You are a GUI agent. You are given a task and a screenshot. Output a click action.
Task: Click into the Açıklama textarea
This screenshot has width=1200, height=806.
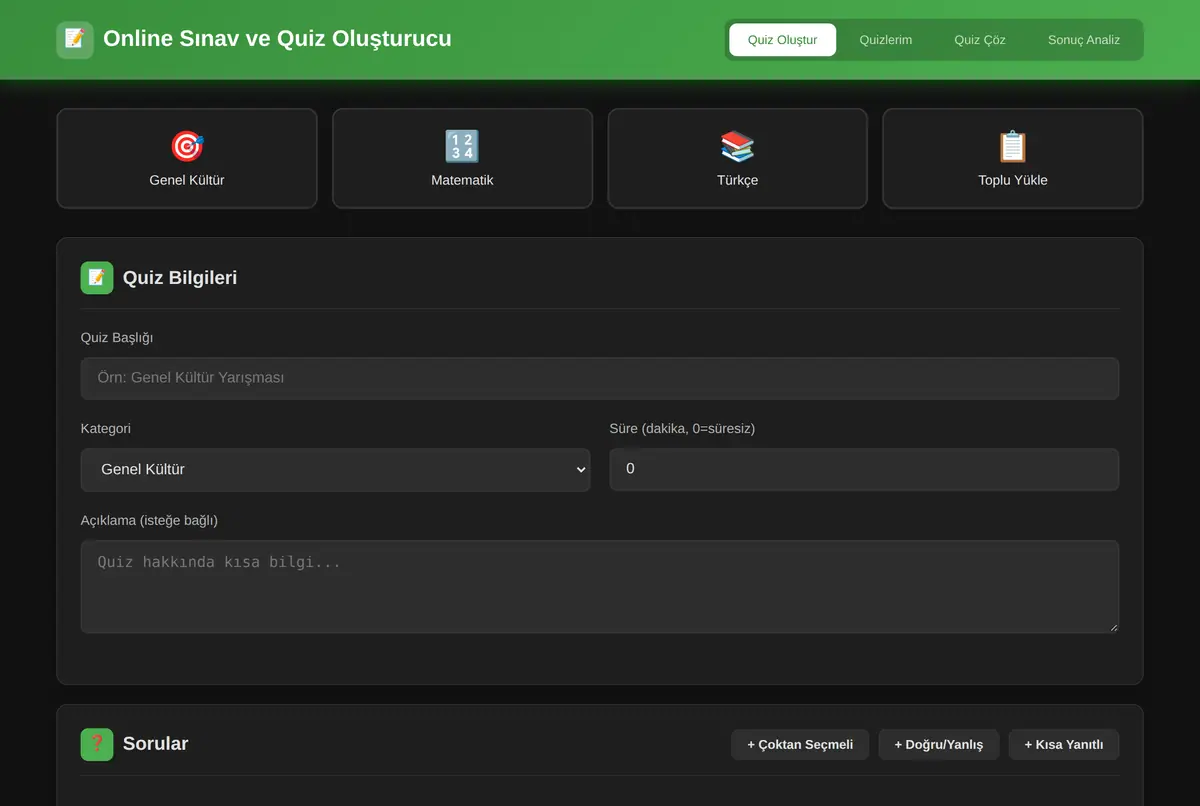600,587
